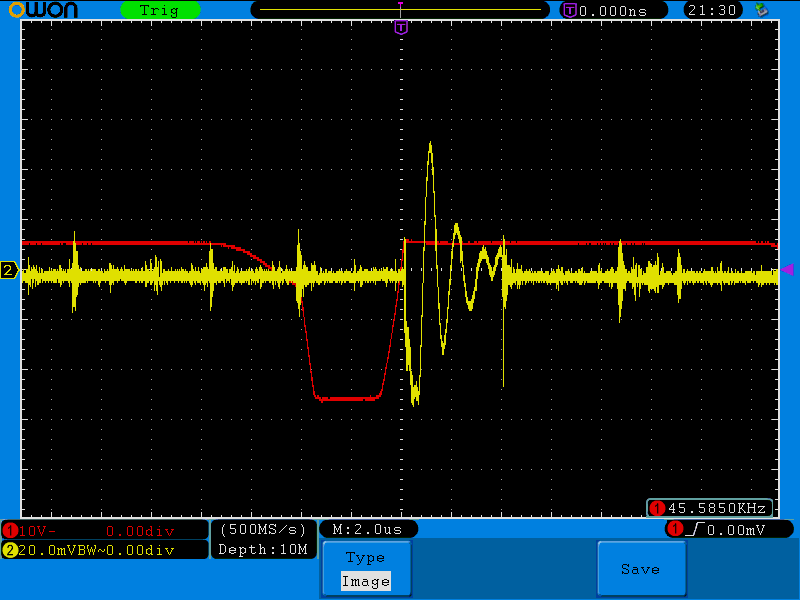Viewport: 800px width, 600px height.
Task: Click the purple T trigger position marker
Action: [401, 27]
